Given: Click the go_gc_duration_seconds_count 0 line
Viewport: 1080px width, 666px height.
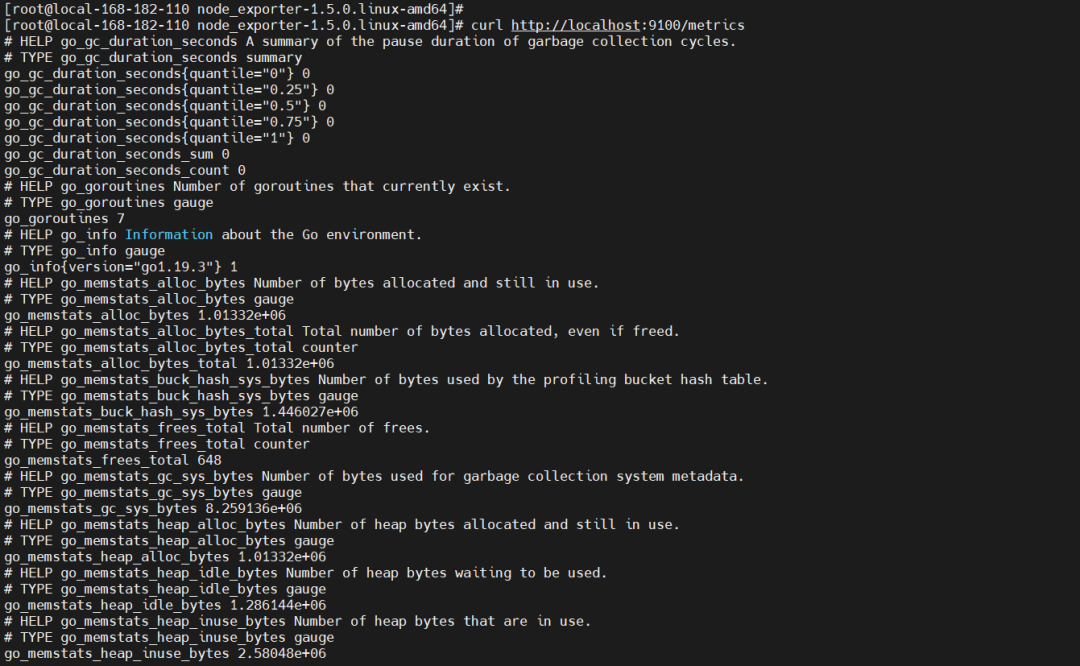Looking at the screenshot, I should click(x=125, y=171).
